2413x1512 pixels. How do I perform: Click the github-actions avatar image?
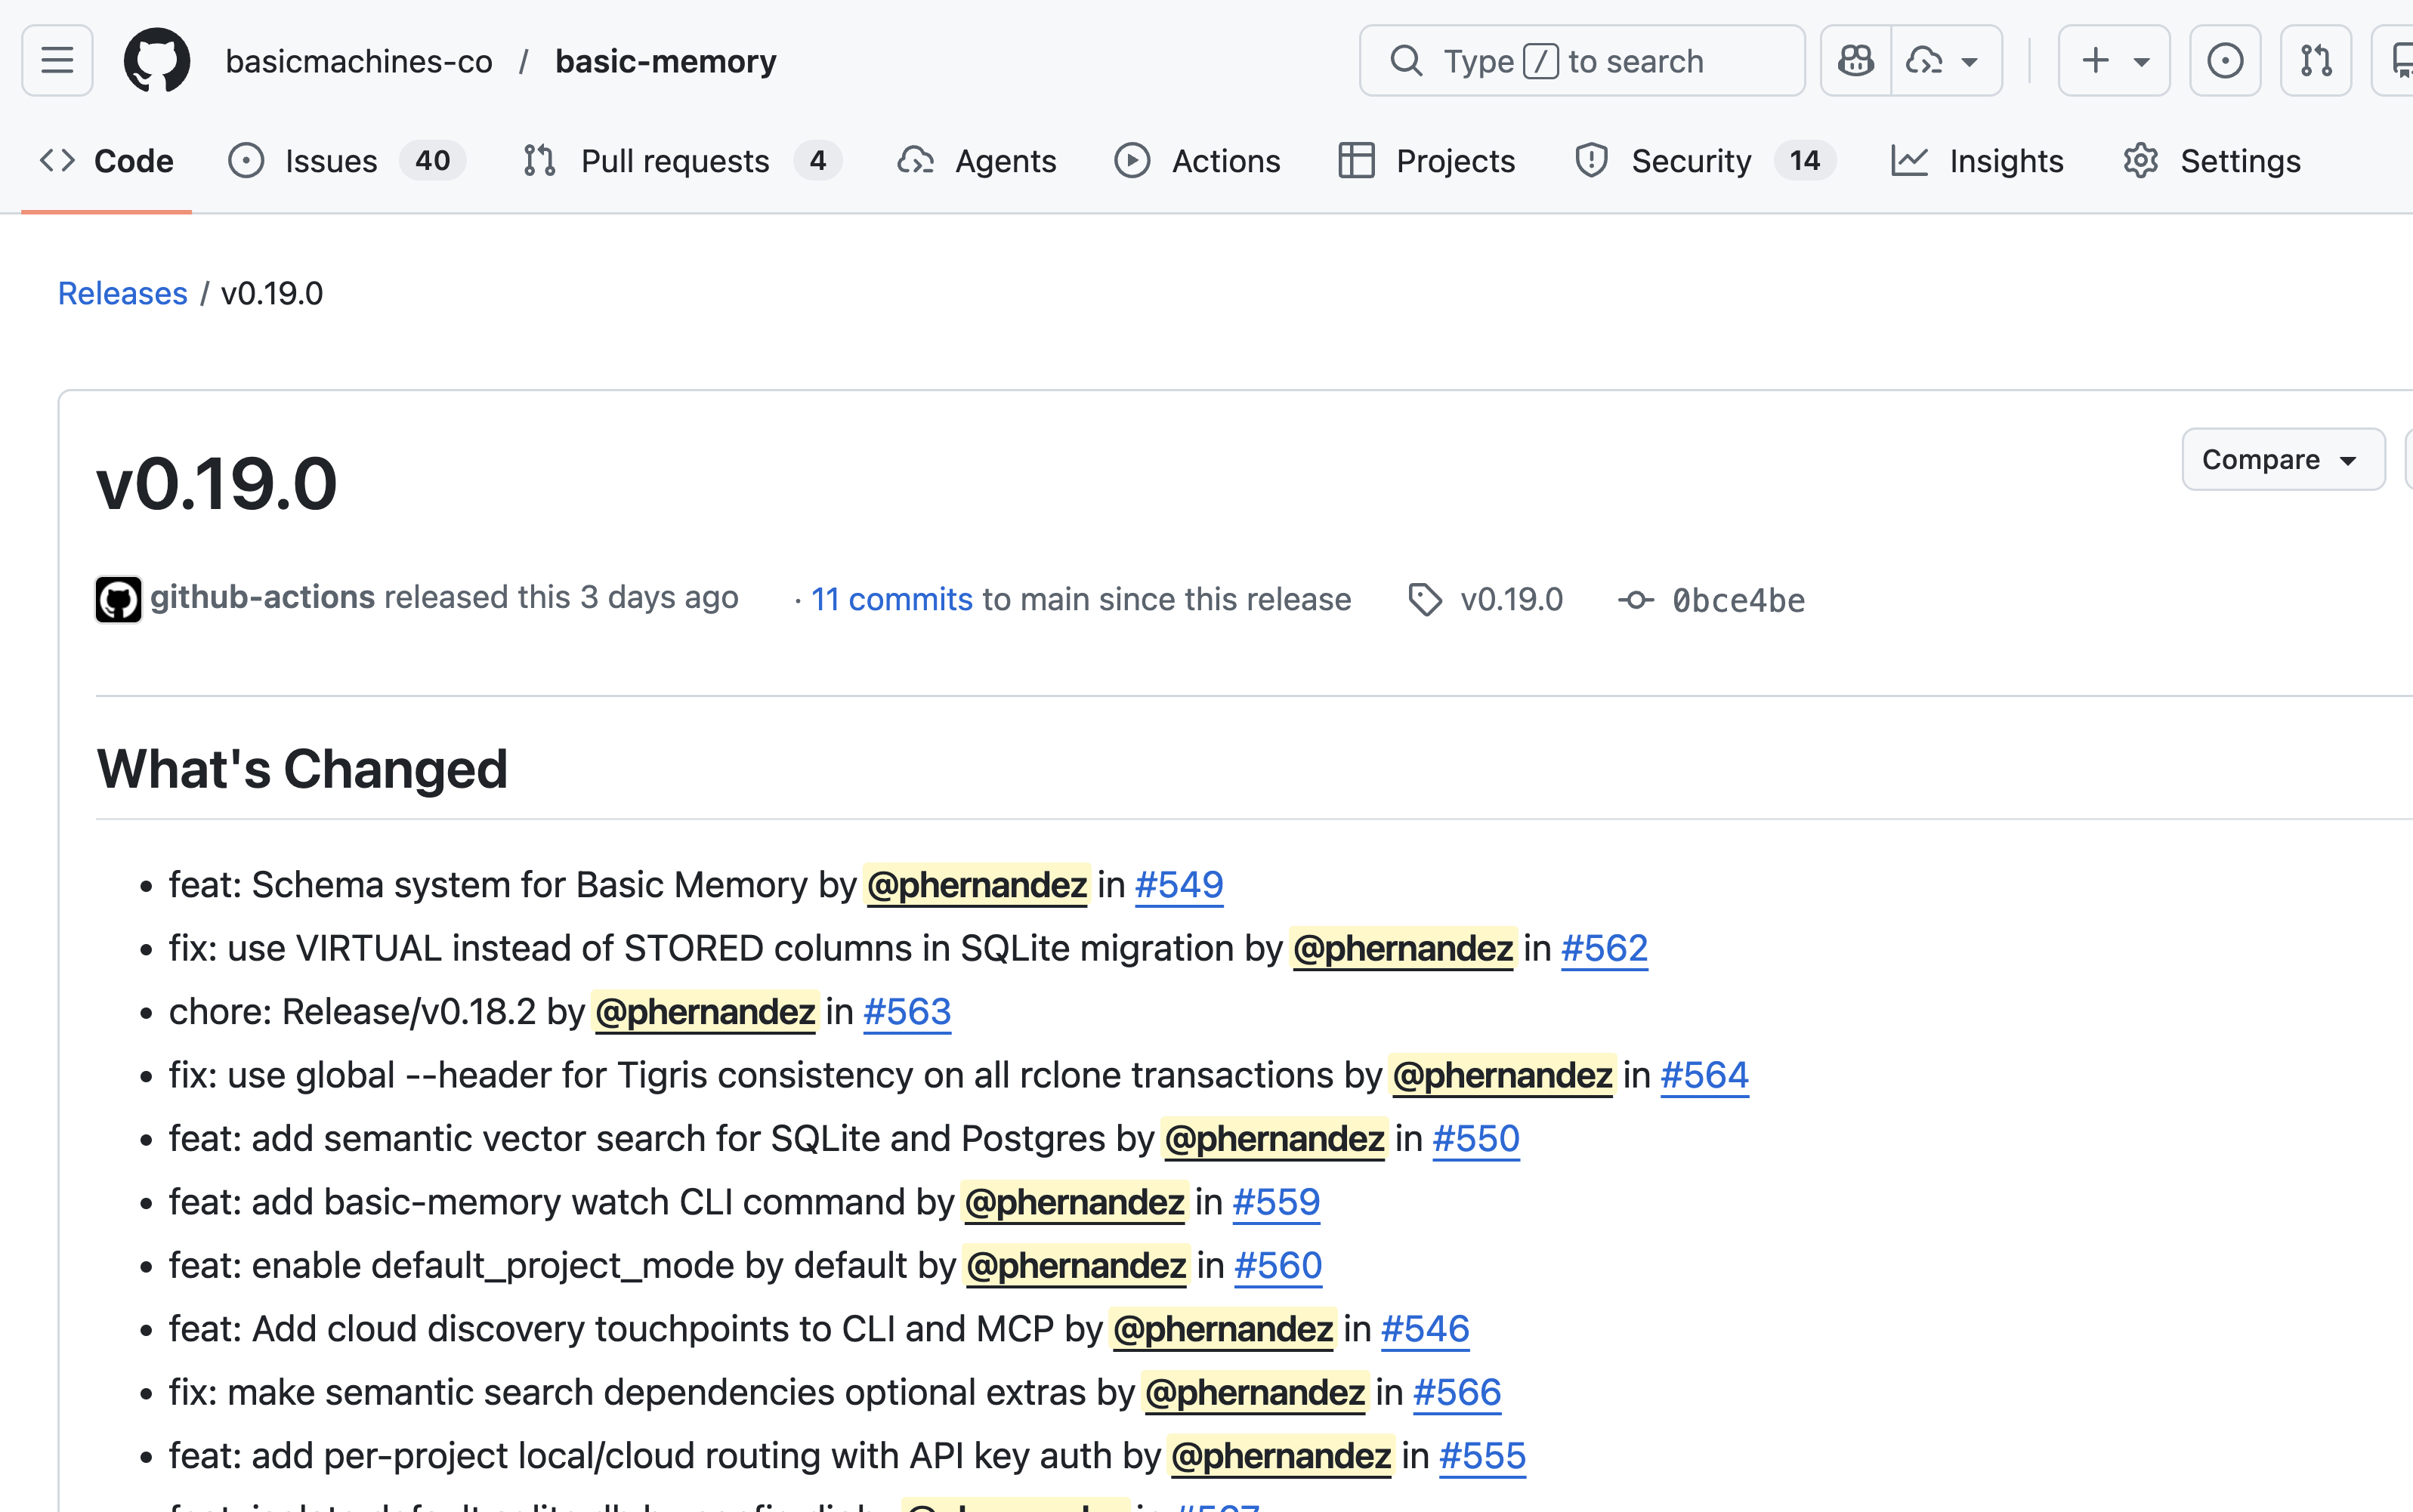[118, 599]
